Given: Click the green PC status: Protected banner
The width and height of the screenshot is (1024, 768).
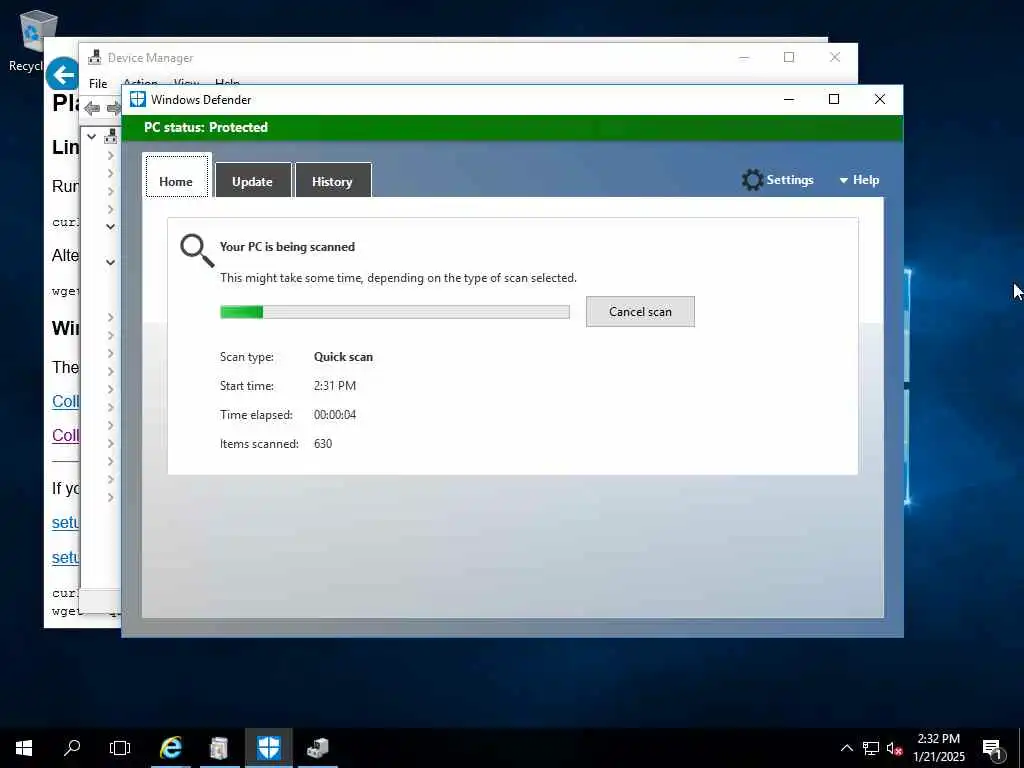Looking at the screenshot, I should pos(512,127).
